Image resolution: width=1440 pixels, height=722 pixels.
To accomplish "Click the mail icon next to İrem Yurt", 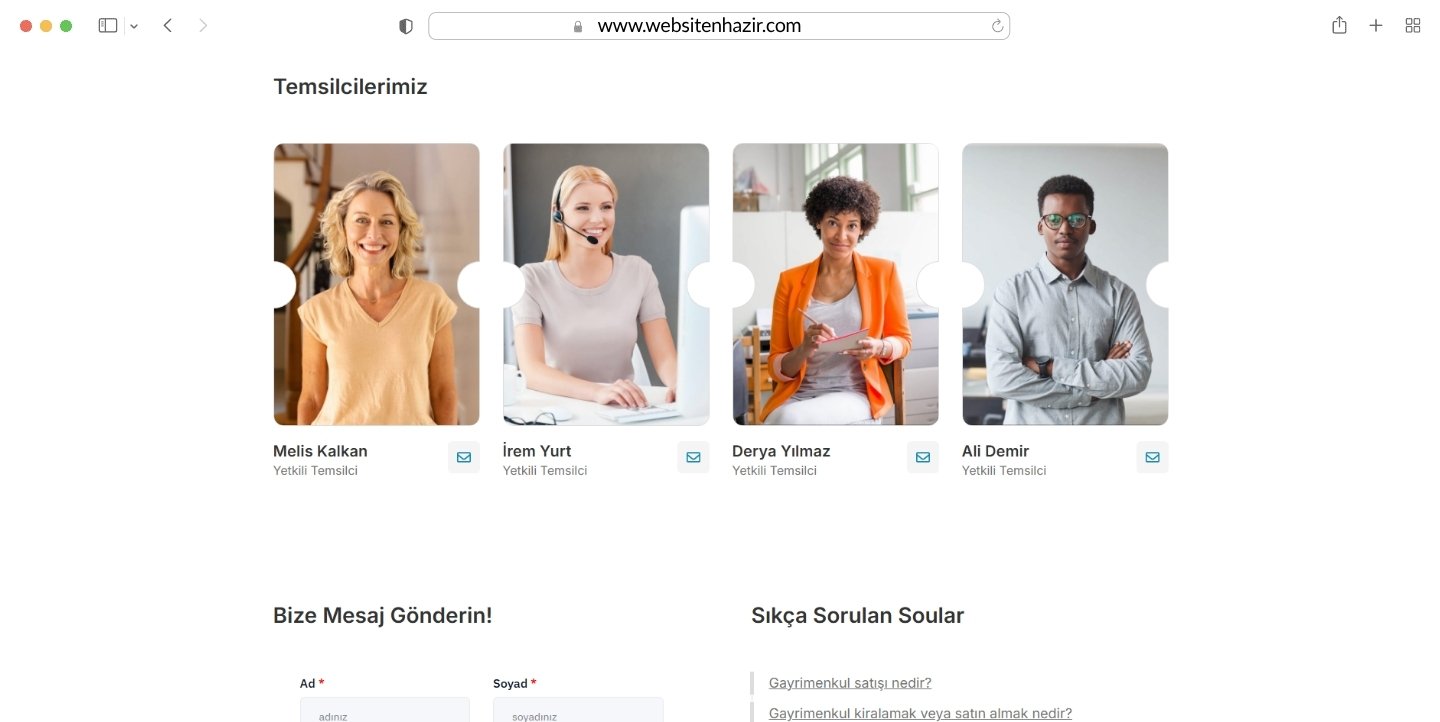I will 693,457.
